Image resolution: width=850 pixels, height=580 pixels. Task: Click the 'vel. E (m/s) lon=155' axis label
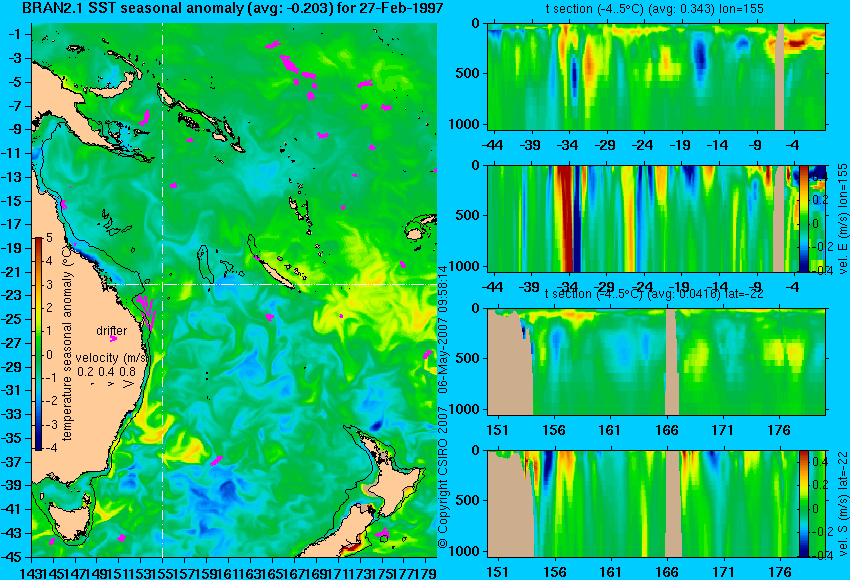click(842, 219)
